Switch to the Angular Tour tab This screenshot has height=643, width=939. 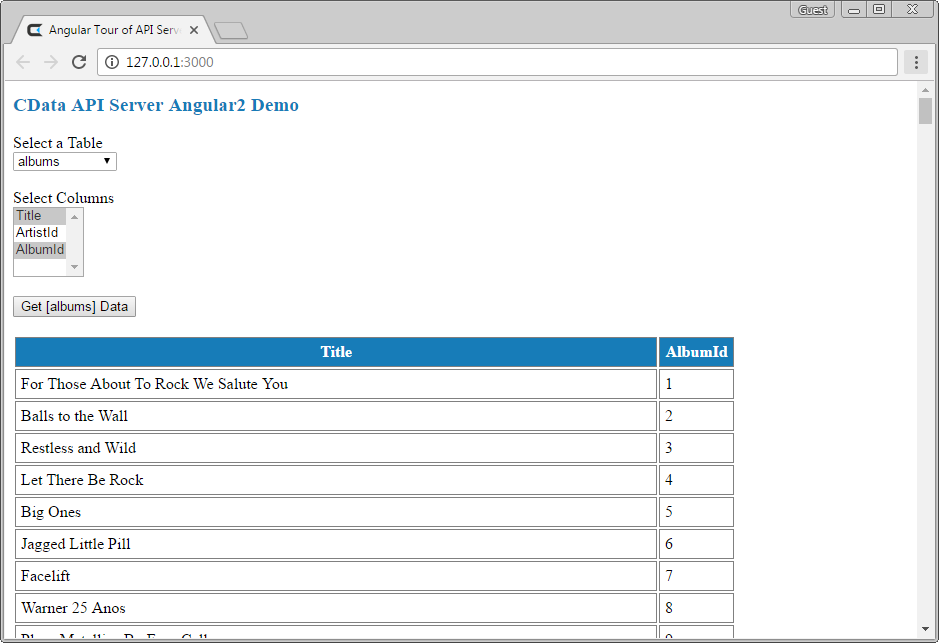coord(110,30)
